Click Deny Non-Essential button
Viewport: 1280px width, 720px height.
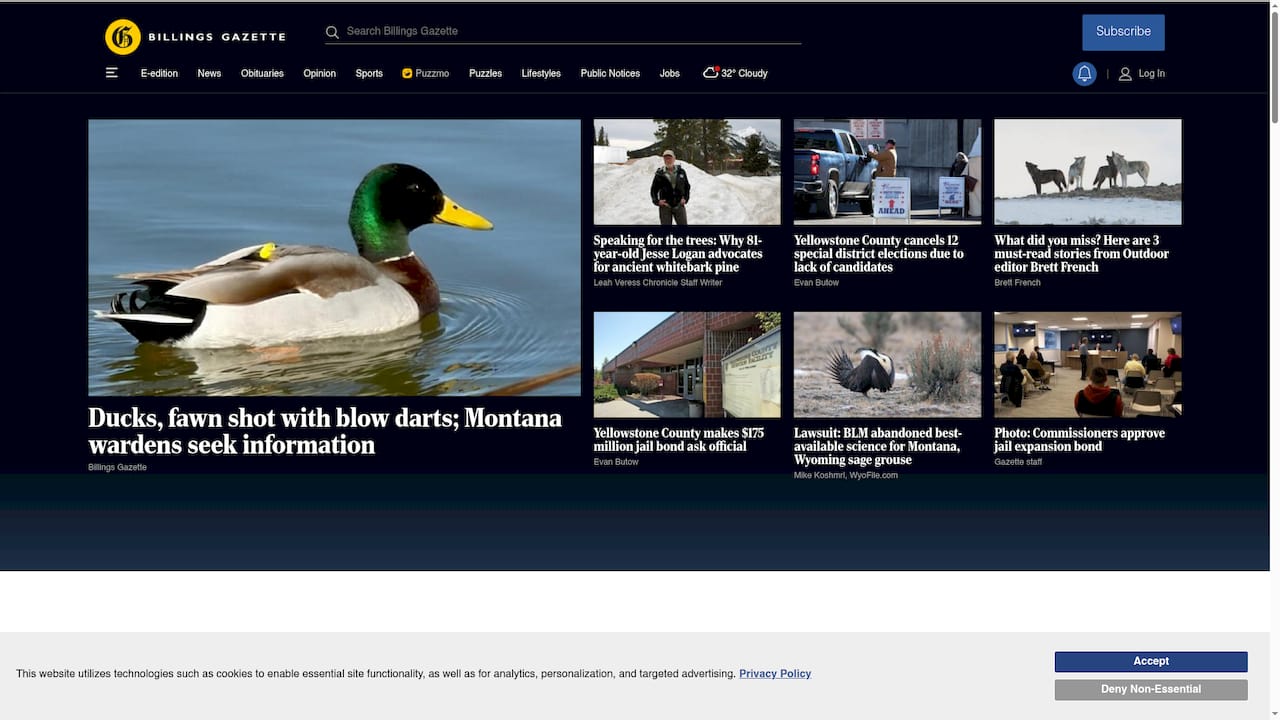[x=1150, y=689]
